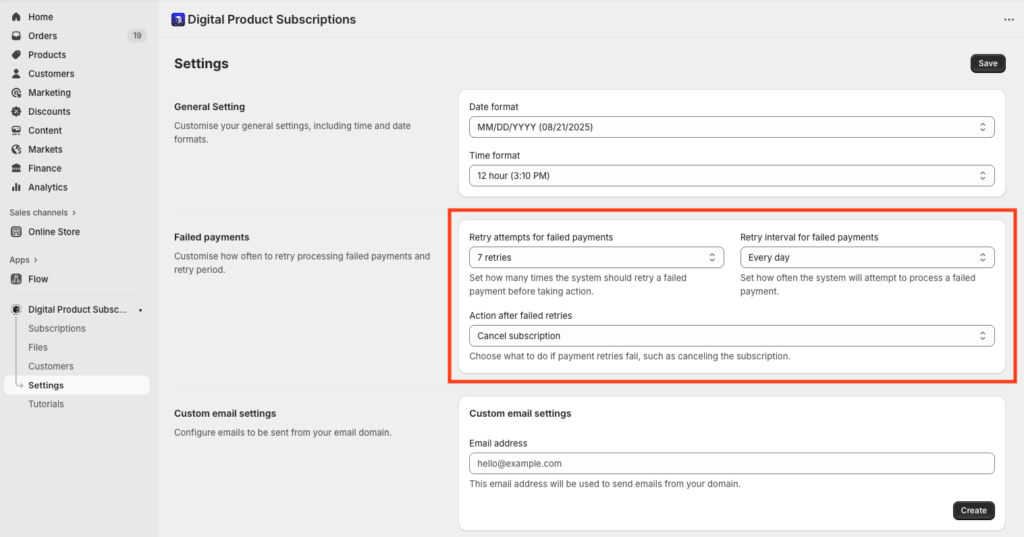Click the Discounts badge icon
Viewport: 1024px width, 537px height.
[16, 112]
